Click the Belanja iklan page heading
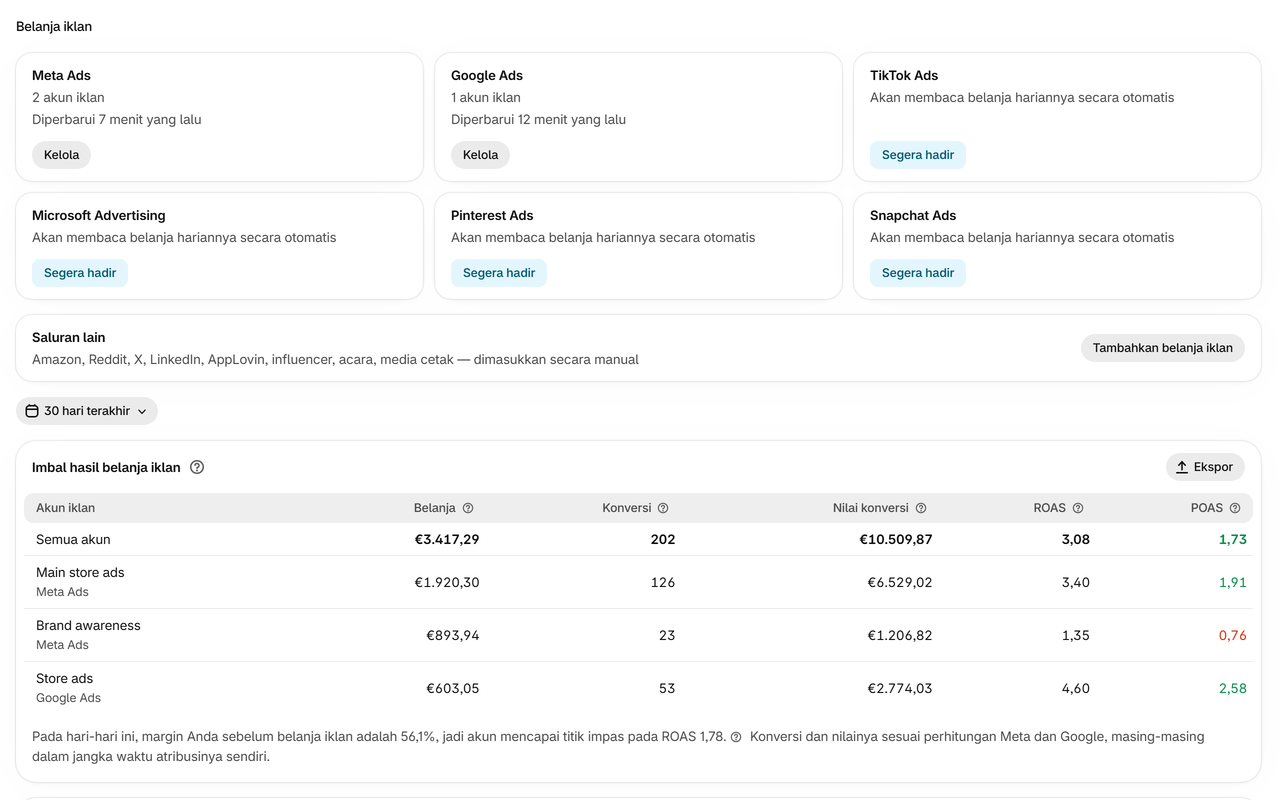 54,26
